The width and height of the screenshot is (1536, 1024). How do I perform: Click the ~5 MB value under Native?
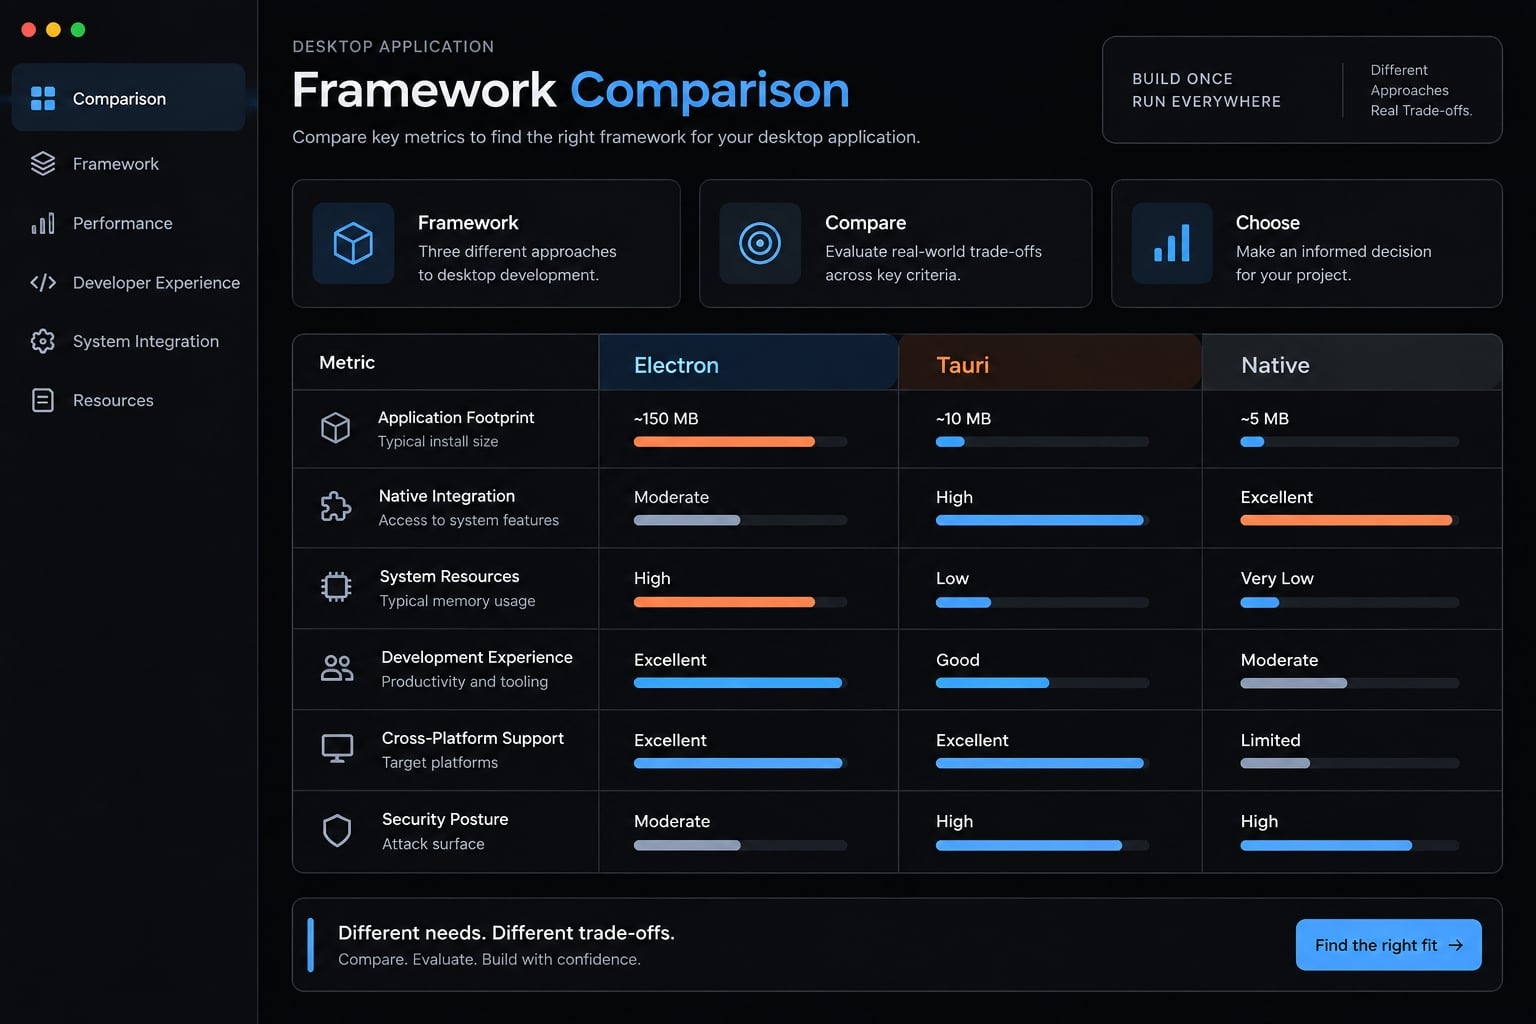[1264, 418]
